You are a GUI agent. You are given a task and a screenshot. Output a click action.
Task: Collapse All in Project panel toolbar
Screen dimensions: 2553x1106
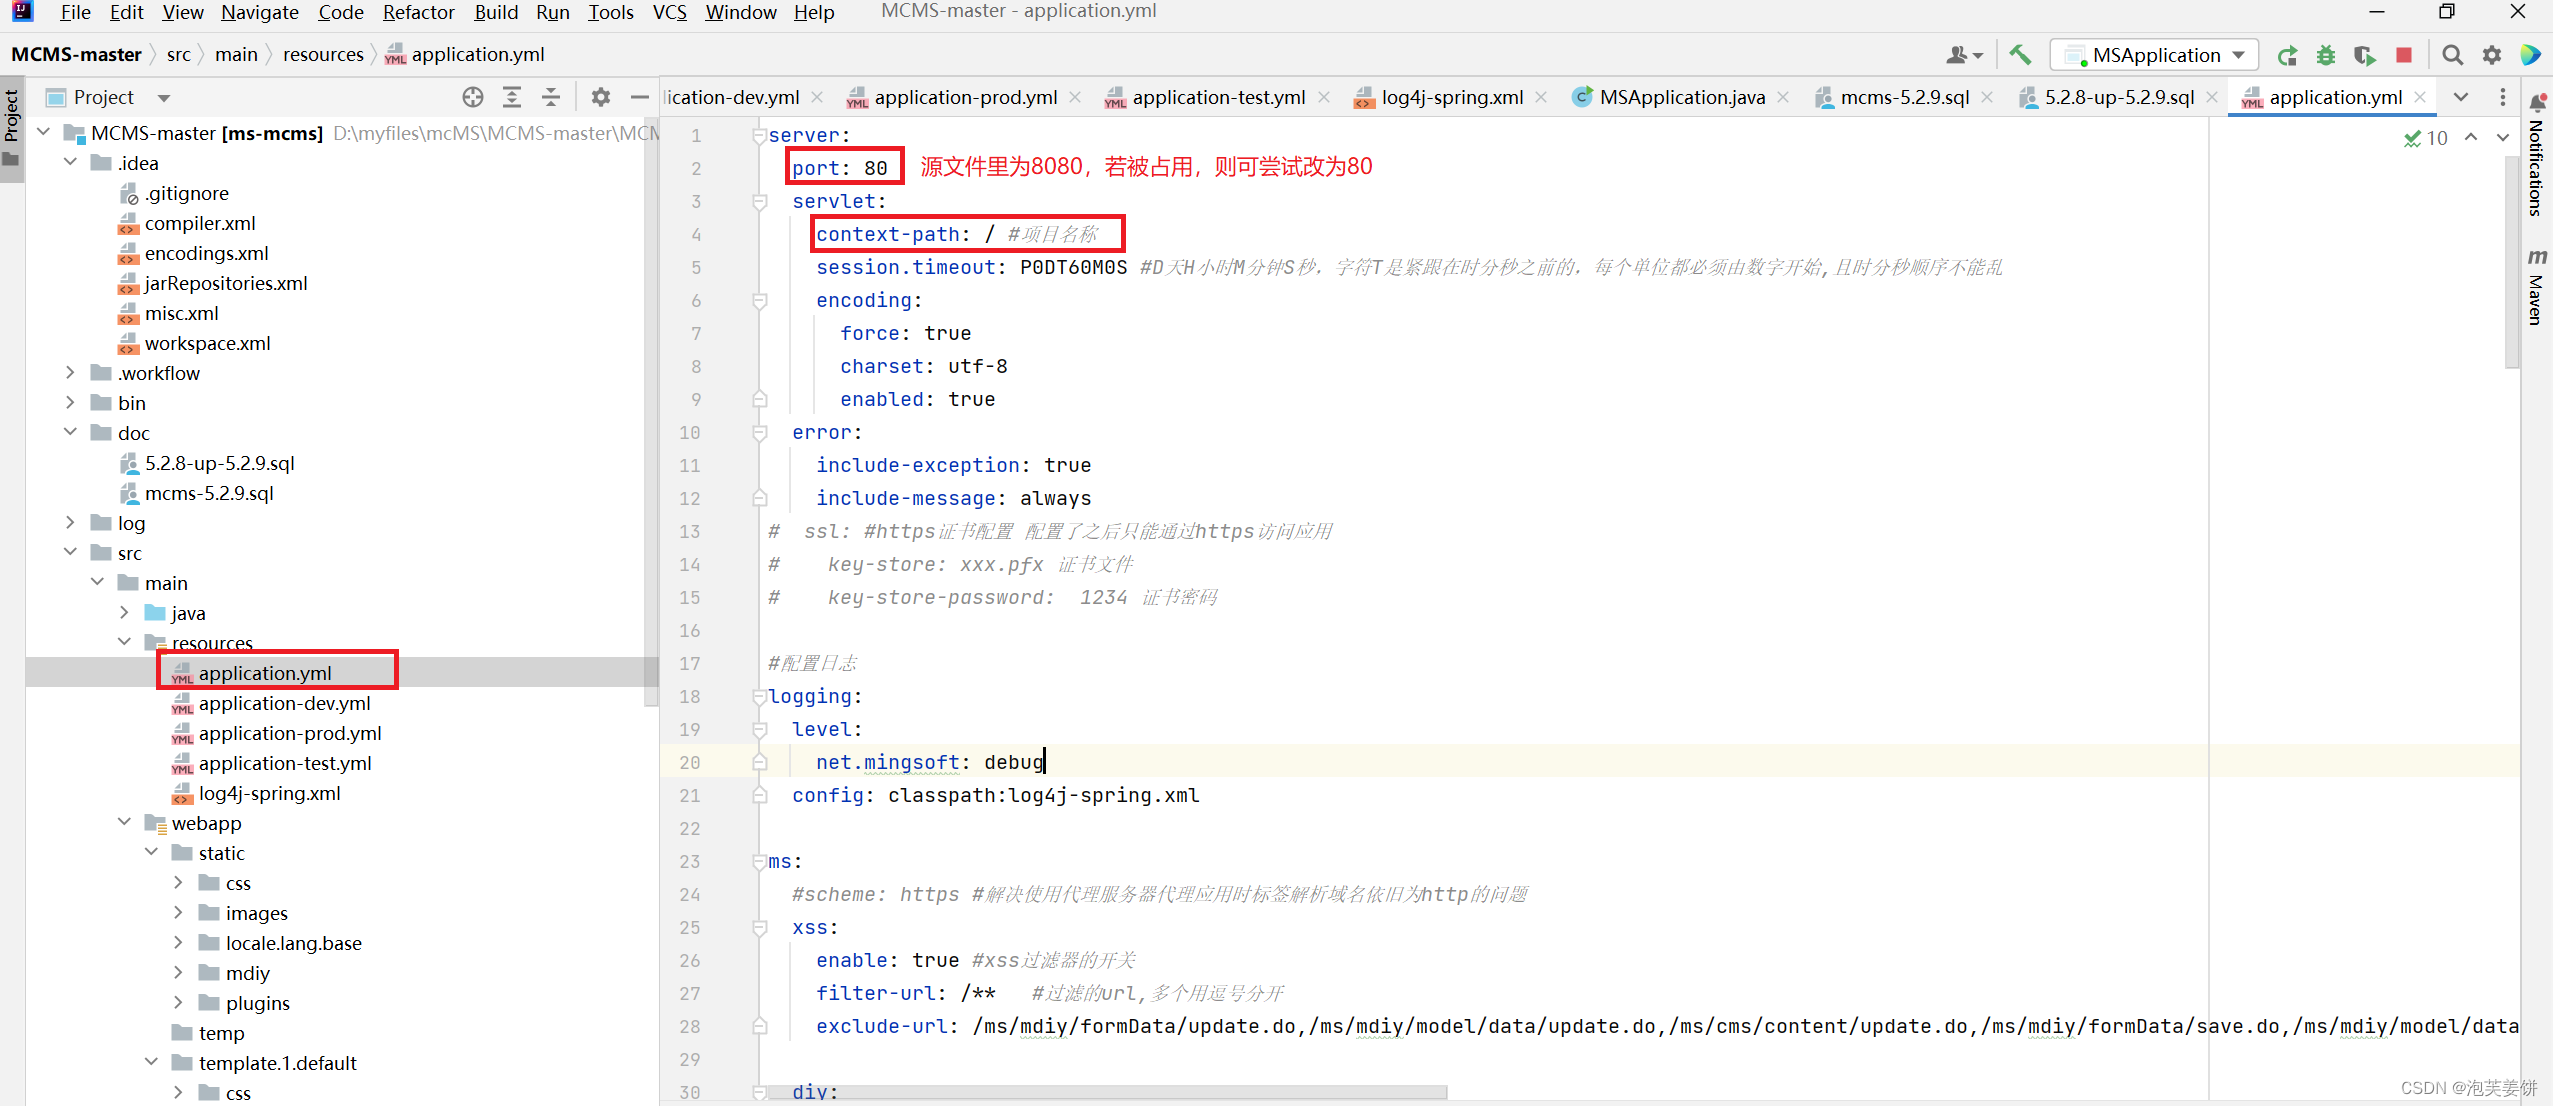[x=551, y=97]
